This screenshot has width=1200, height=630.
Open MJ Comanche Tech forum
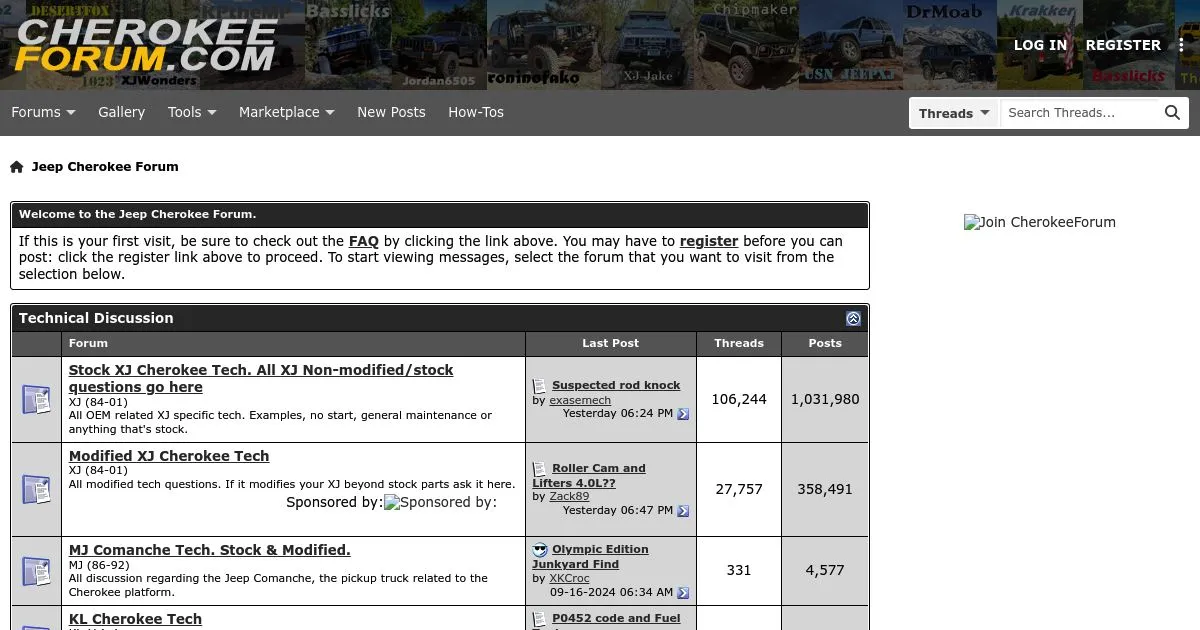tap(210, 550)
